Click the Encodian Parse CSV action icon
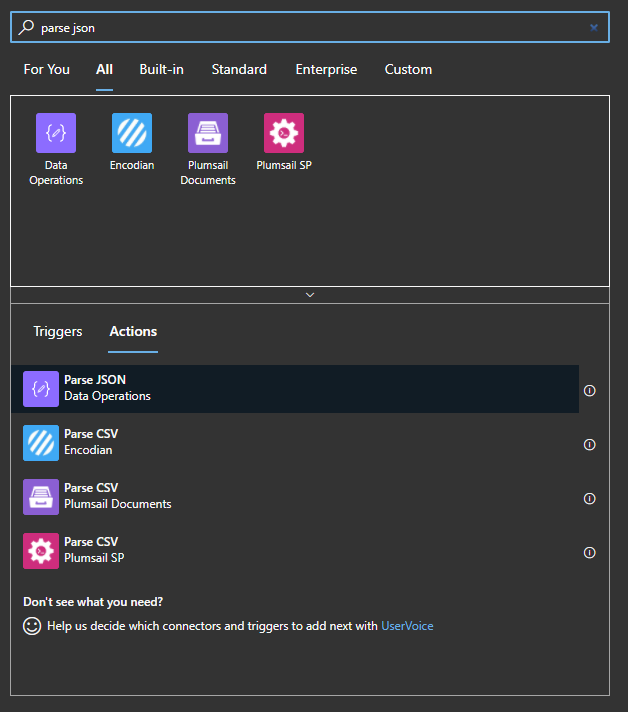628x712 pixels. [41, 443]
